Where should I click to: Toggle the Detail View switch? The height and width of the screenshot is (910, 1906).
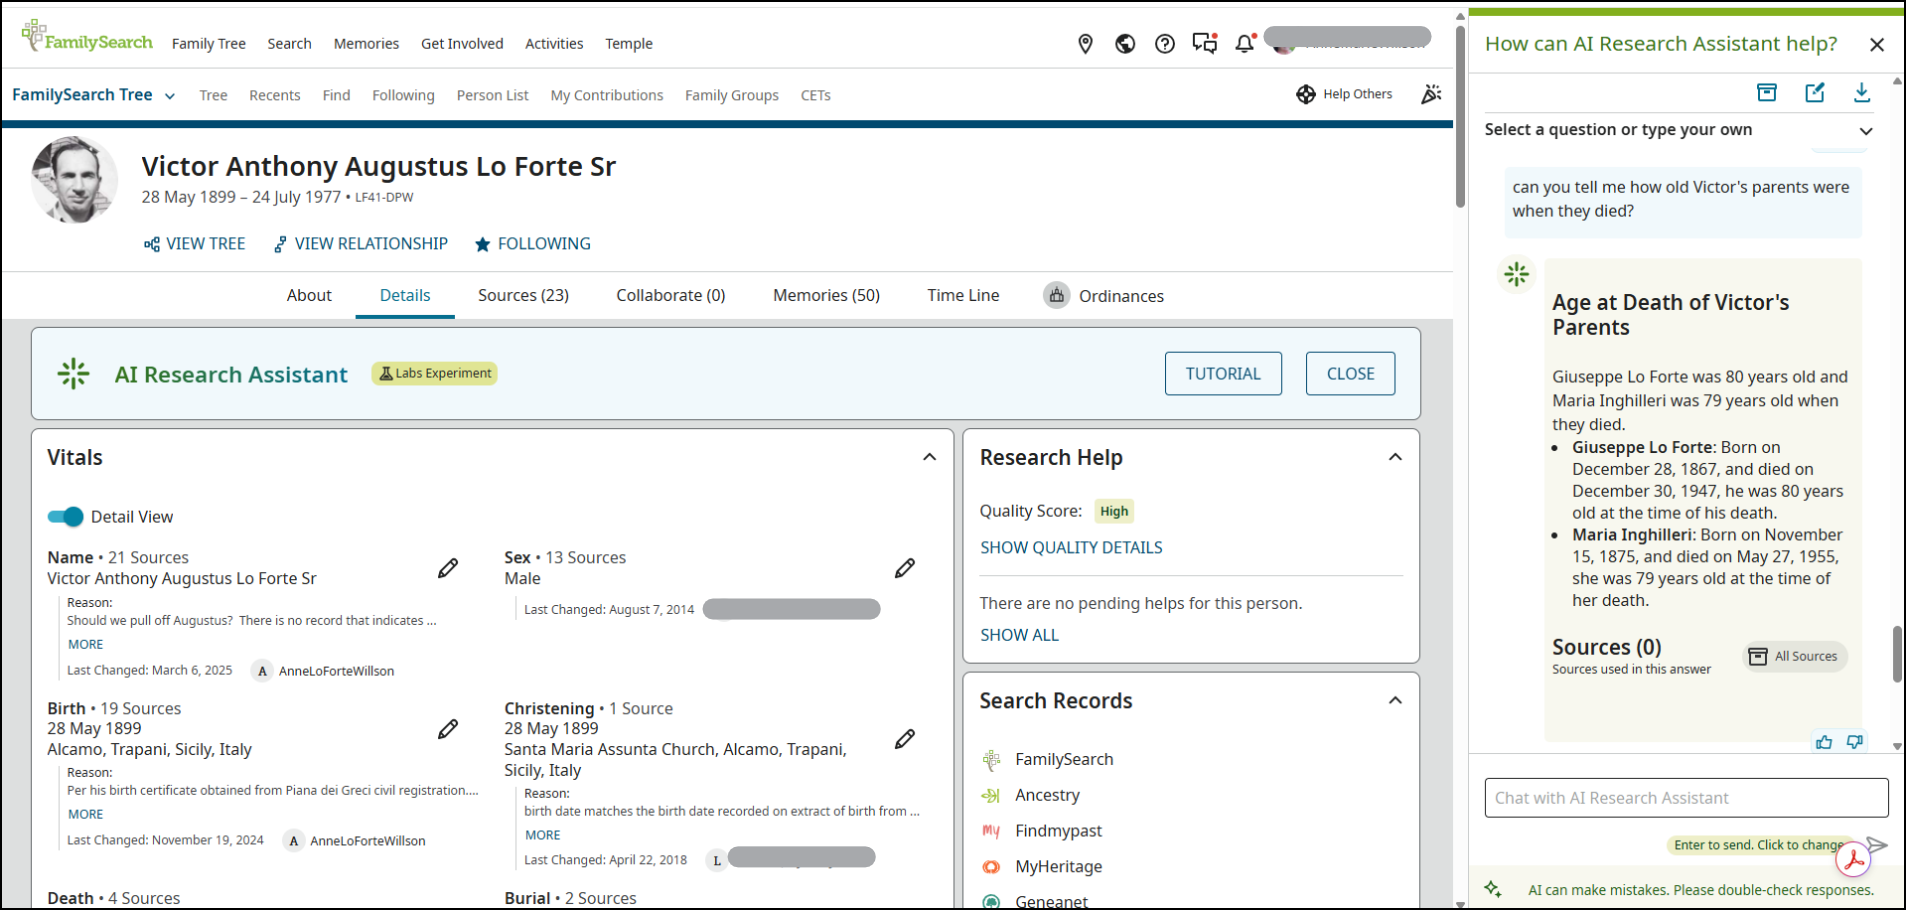pyautogui.click(x=66, y=517)
